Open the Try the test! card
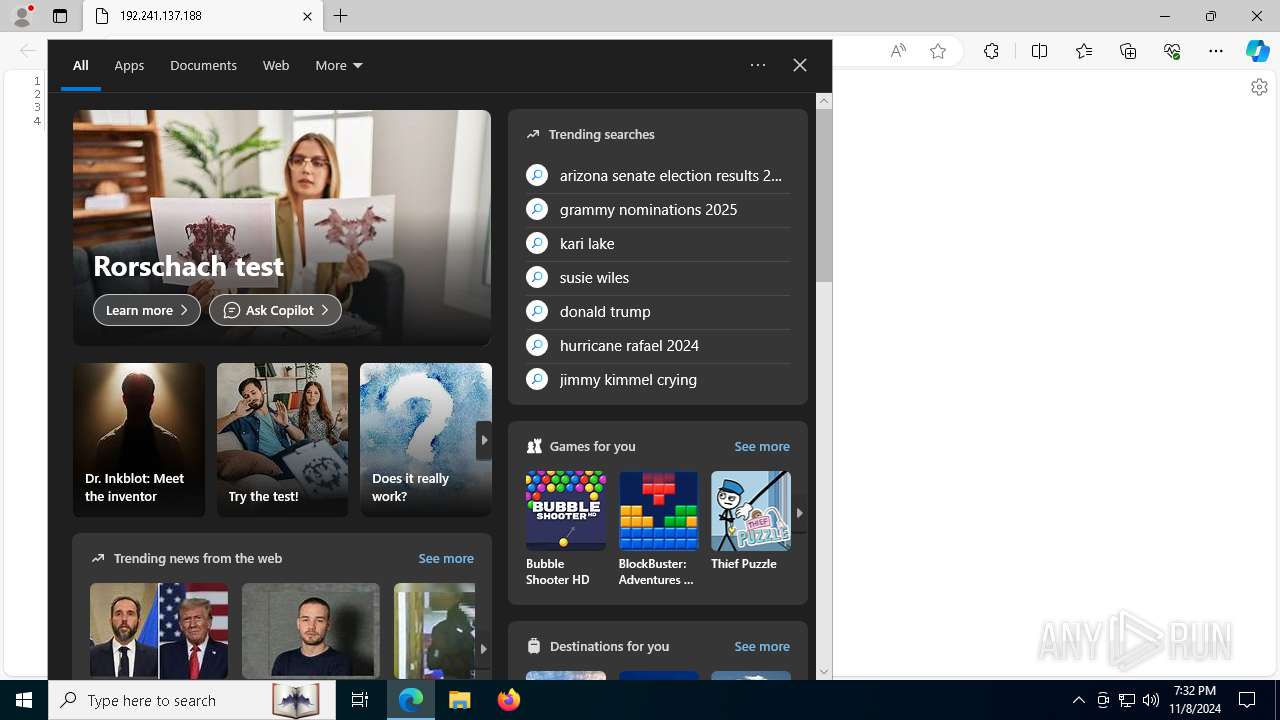1280x720 pixels. [283, 440]
